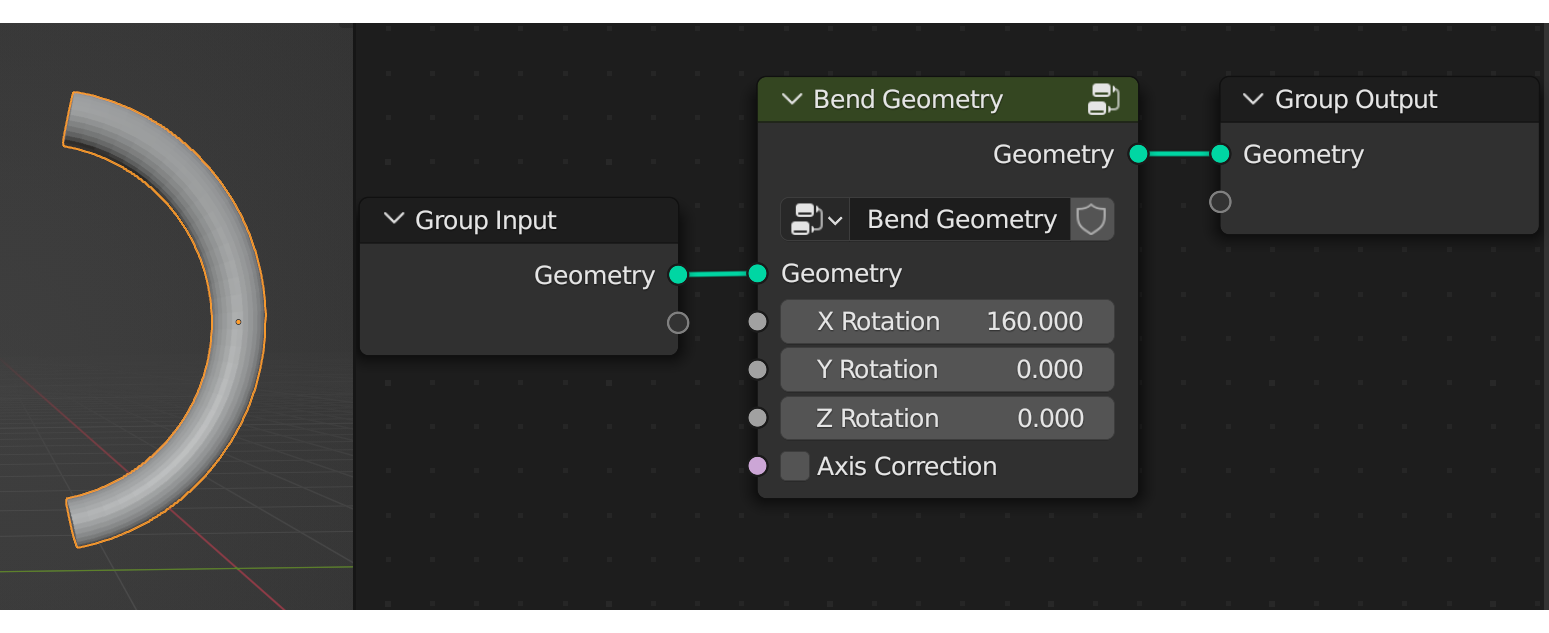Click the Geometry label on Group Input

pos(594,275)
